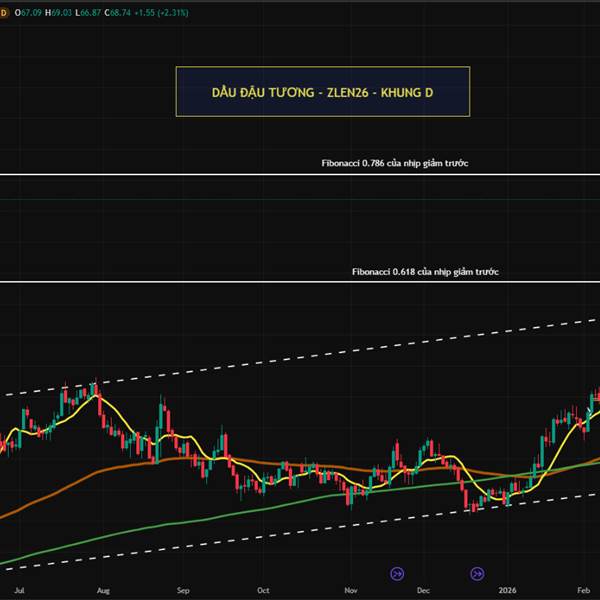Click the +1.55 (+2.31%) change value

click(x=161, y=13)
